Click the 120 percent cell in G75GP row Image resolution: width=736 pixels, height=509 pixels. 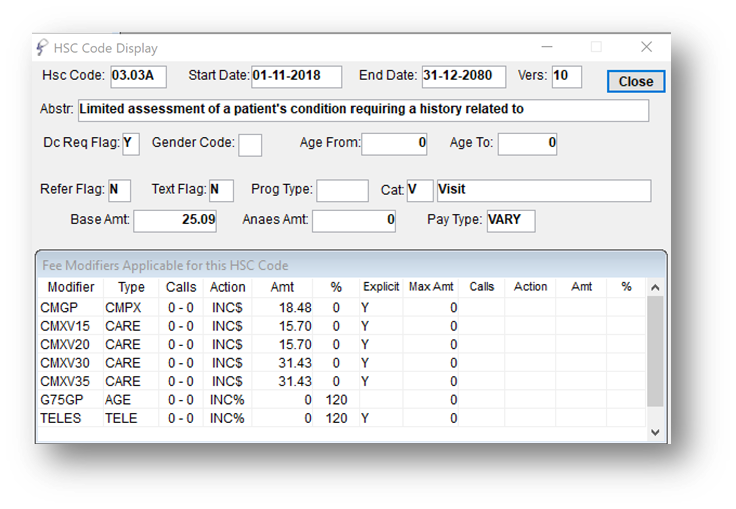pyautogui.click(x=336, y=400)
